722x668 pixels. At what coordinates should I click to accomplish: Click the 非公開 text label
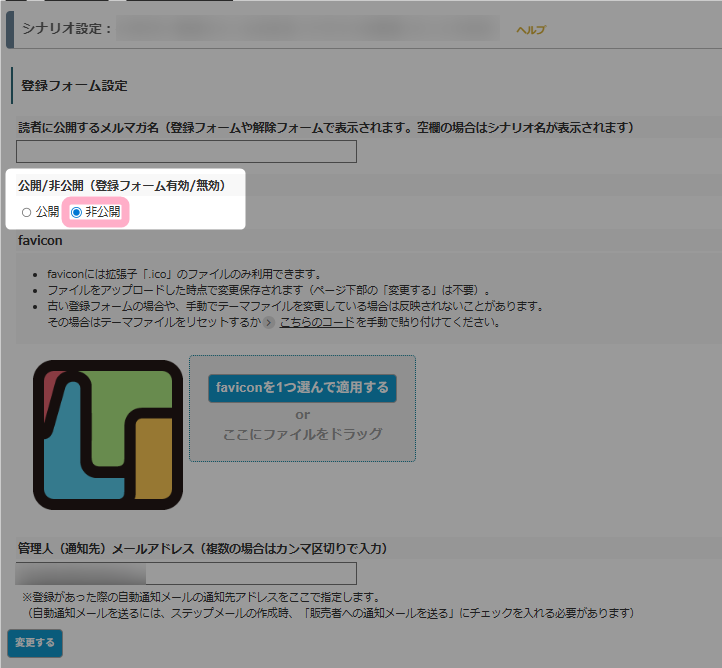click(x=102, y=212)
